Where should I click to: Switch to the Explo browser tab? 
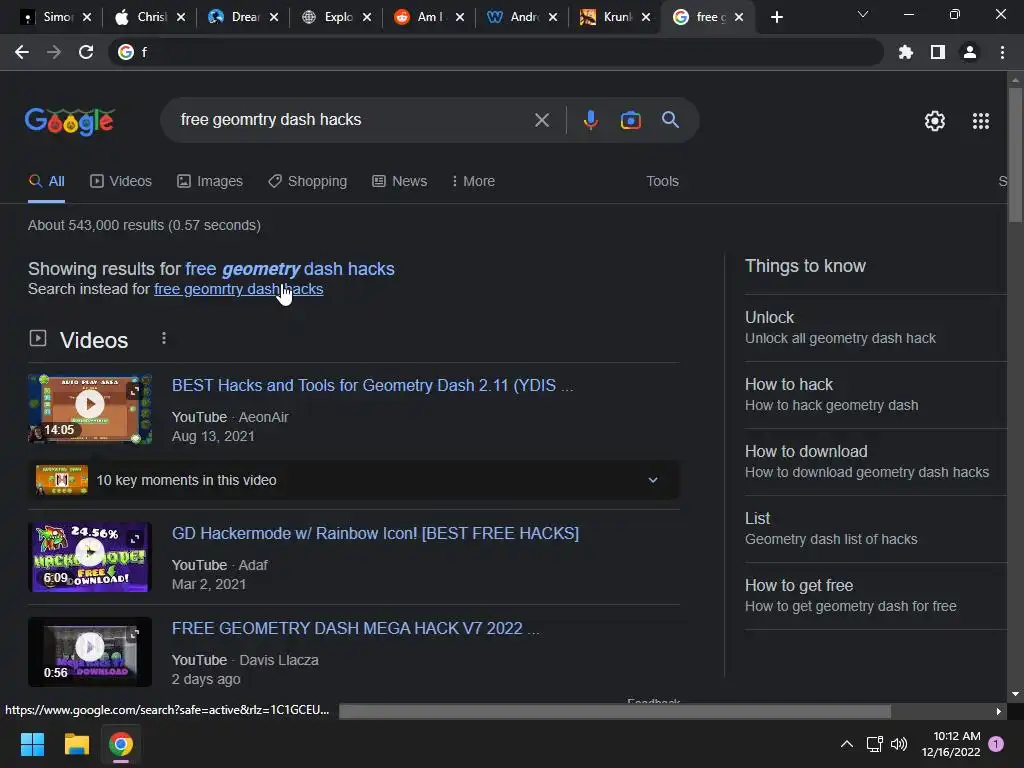click(335, 17)
